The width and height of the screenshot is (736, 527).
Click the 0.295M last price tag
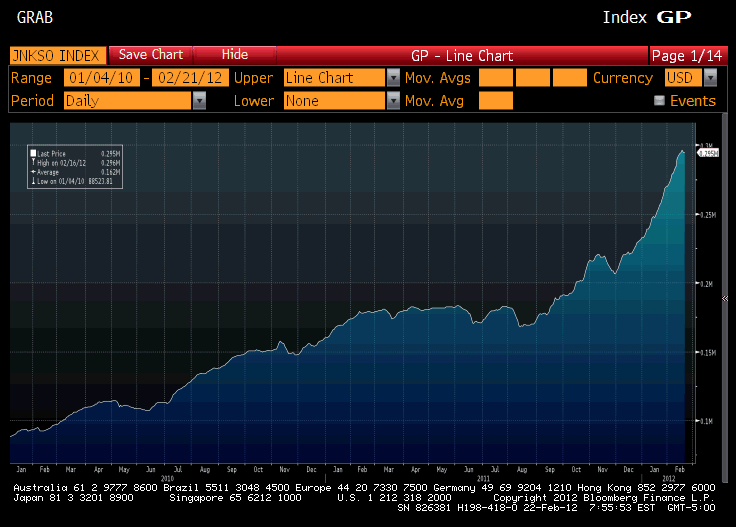pos(707,153)
